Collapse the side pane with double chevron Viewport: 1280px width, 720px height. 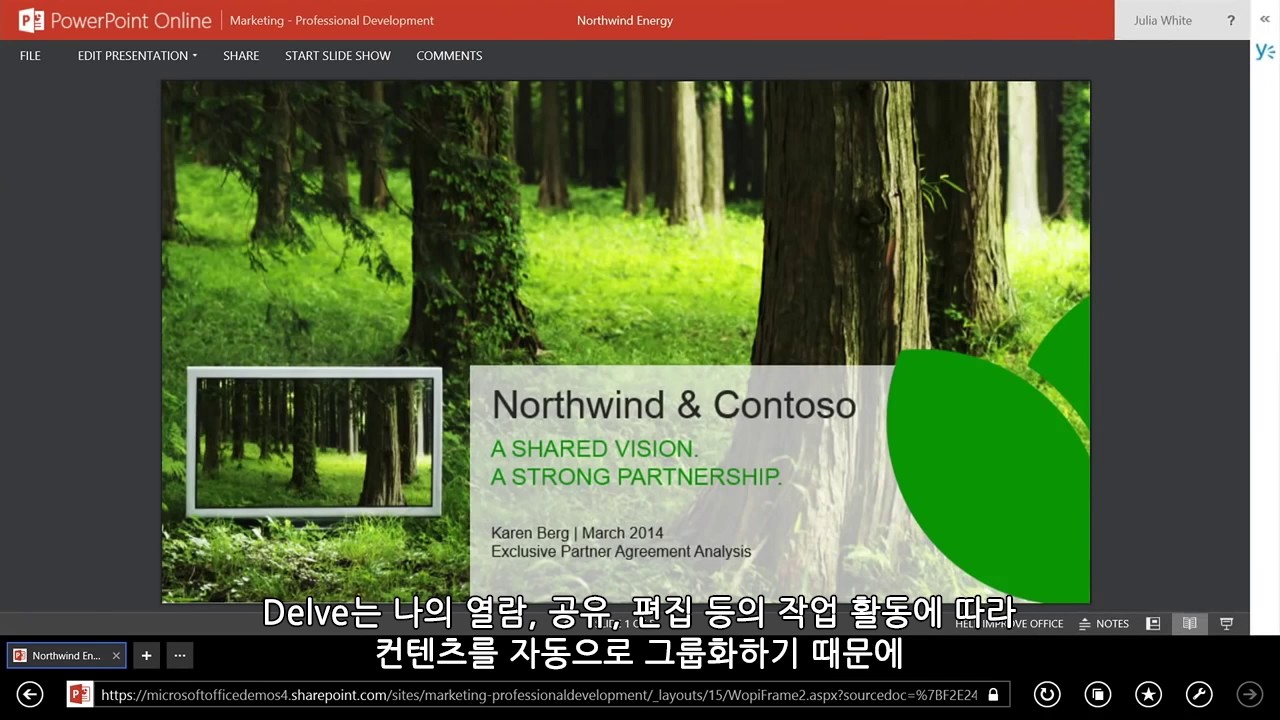(1265, 19)
